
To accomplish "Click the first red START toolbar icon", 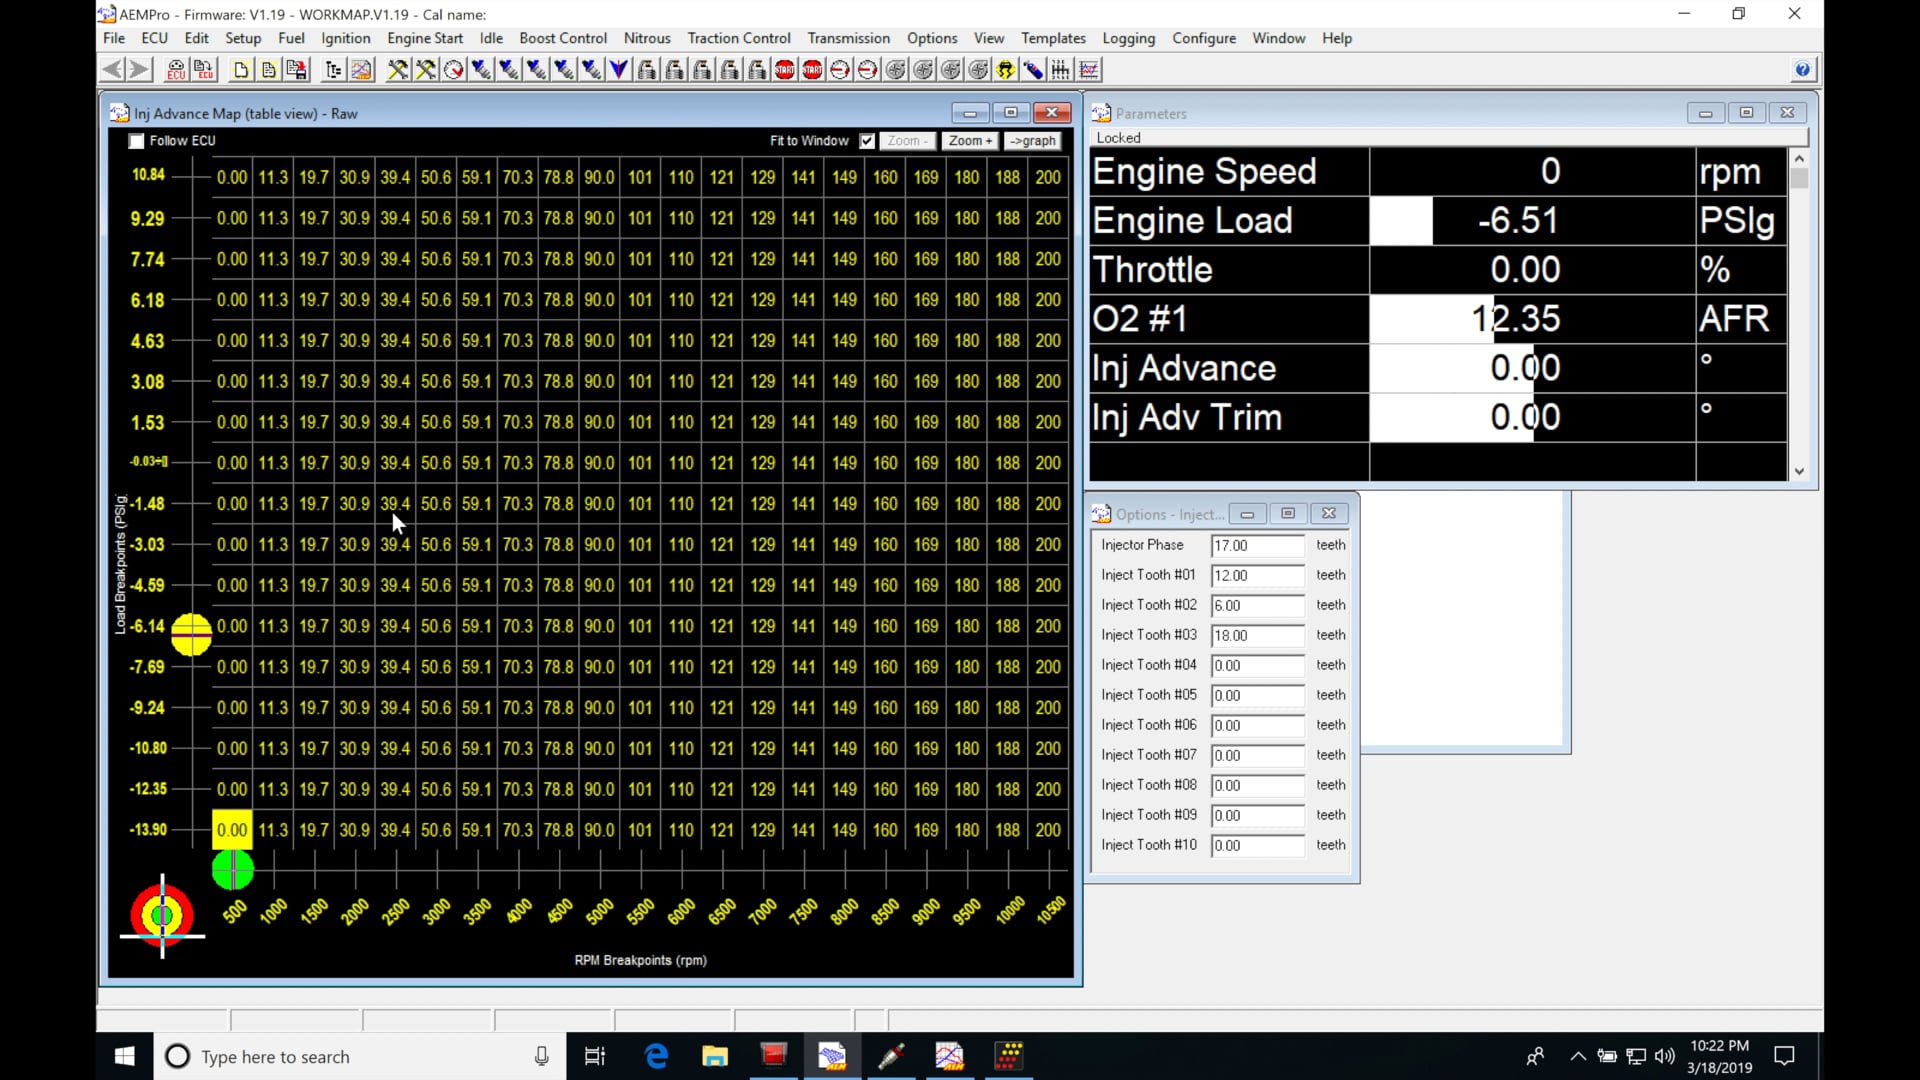I will tap(785, 70).
